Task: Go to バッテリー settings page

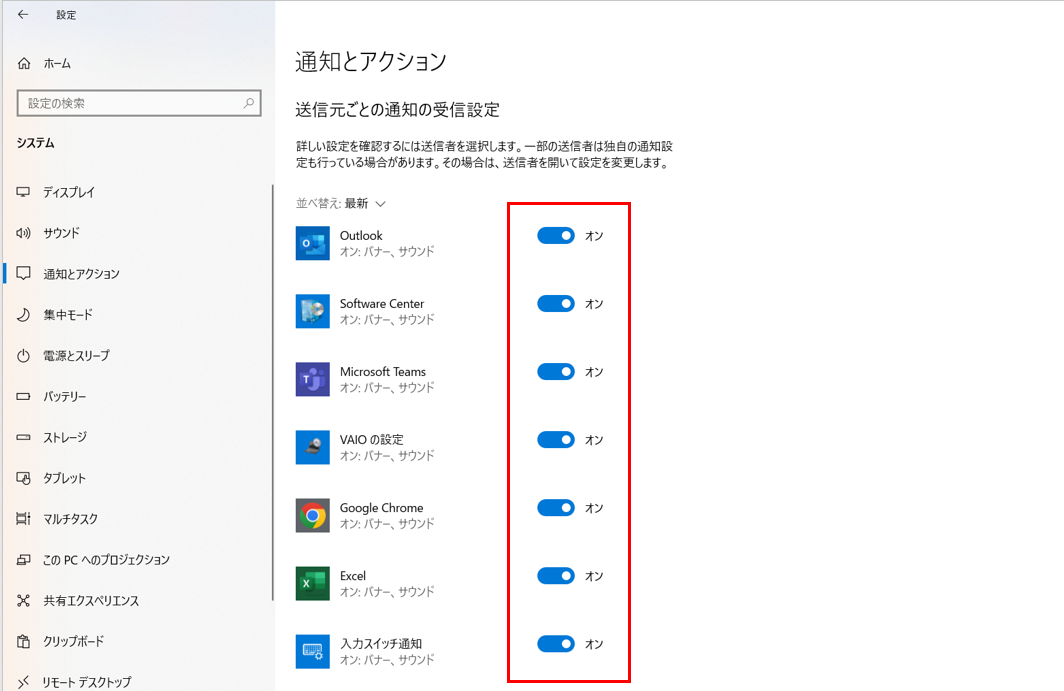Action: pos(64,396)
